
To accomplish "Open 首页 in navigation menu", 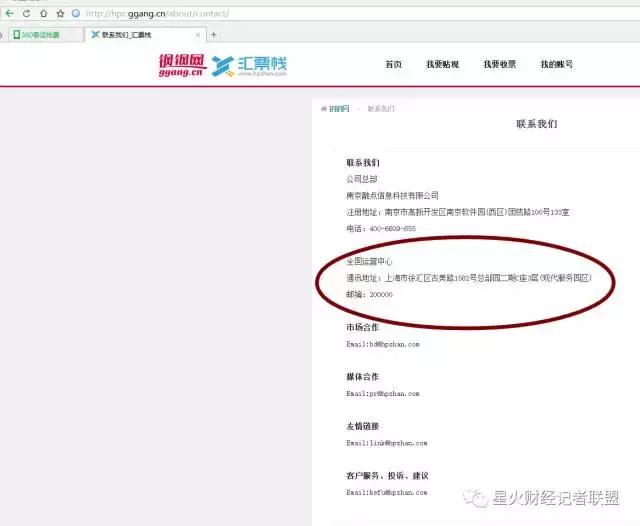I will click(394, 64).
